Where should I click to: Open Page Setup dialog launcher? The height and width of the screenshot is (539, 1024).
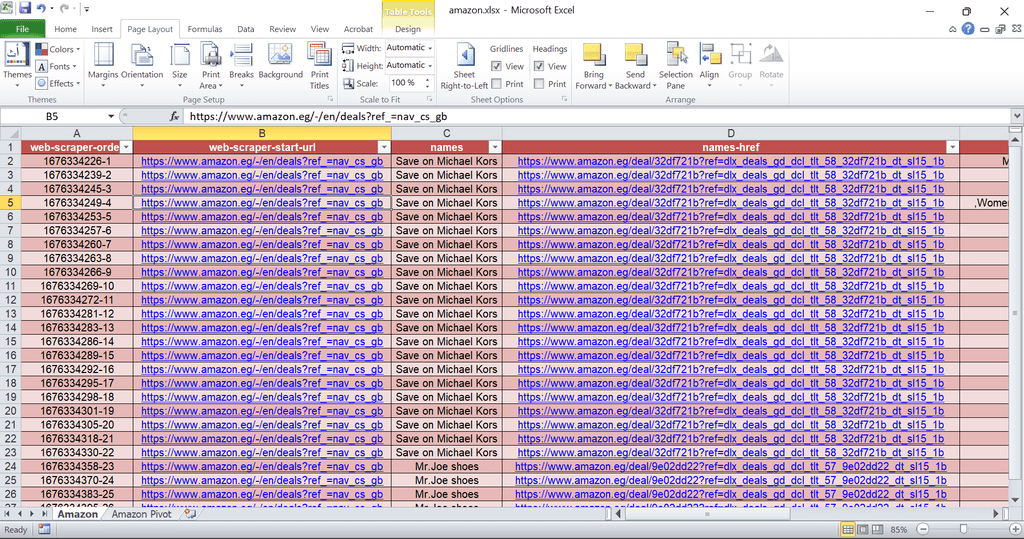coord(330,99)
